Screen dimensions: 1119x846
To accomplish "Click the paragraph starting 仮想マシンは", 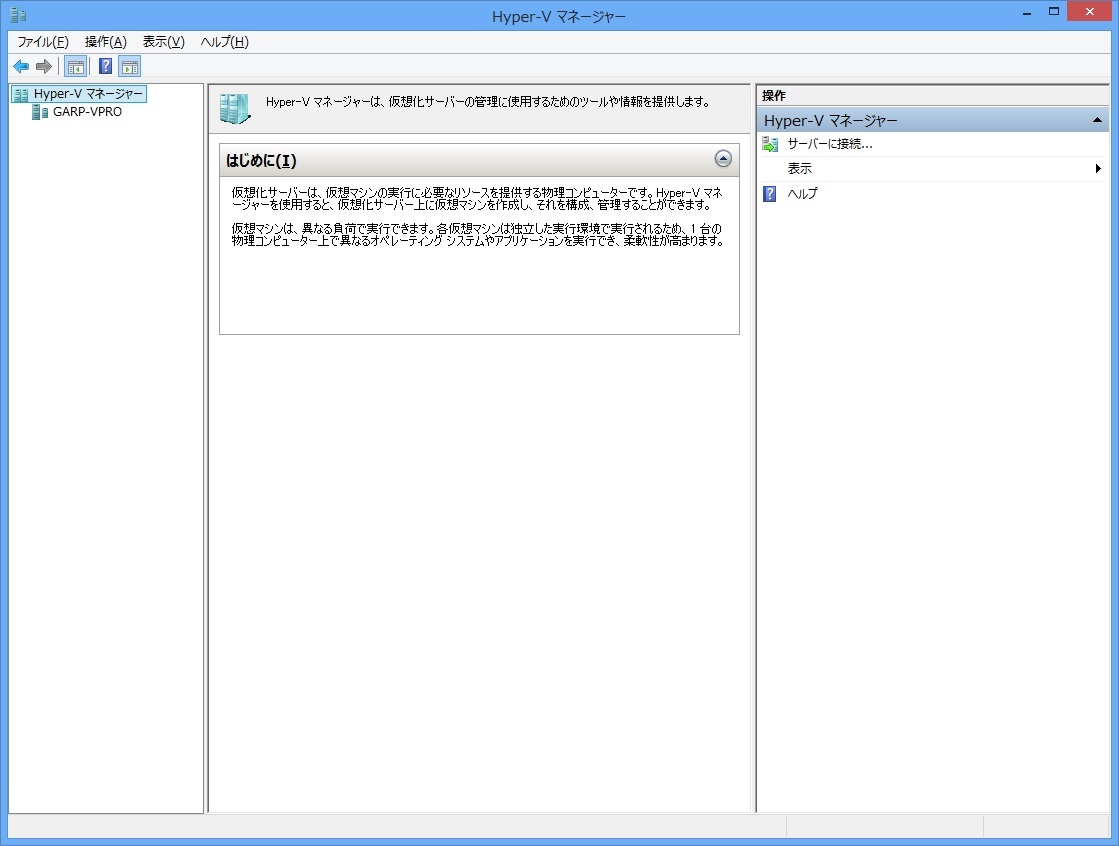I will click(x=477, y=235).
